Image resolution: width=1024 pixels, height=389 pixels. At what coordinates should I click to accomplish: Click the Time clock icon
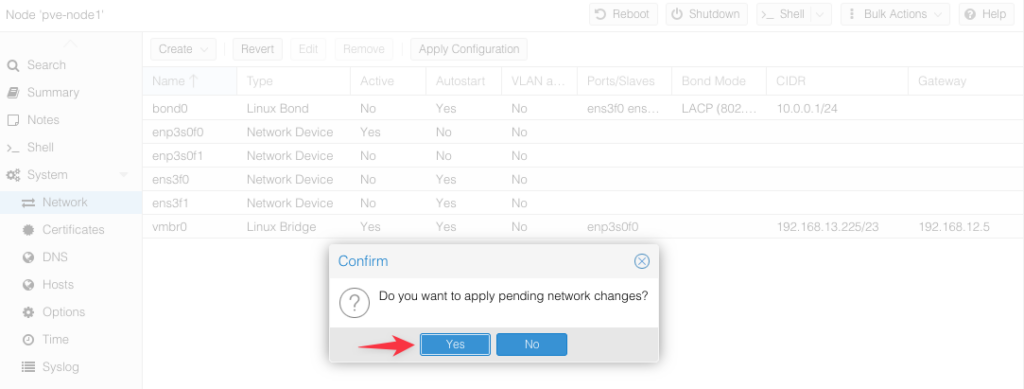(x=28, y=339)
